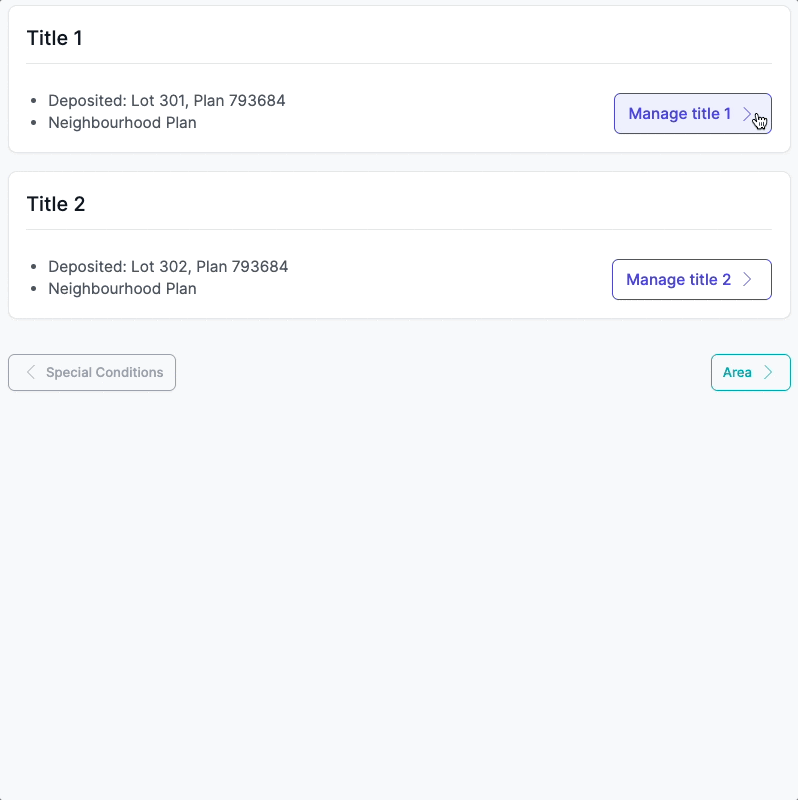Screen dimensions: 798x800
Task: Click the Neighbourhood Plan bullet in Title 2
Action: coord(35,289)
